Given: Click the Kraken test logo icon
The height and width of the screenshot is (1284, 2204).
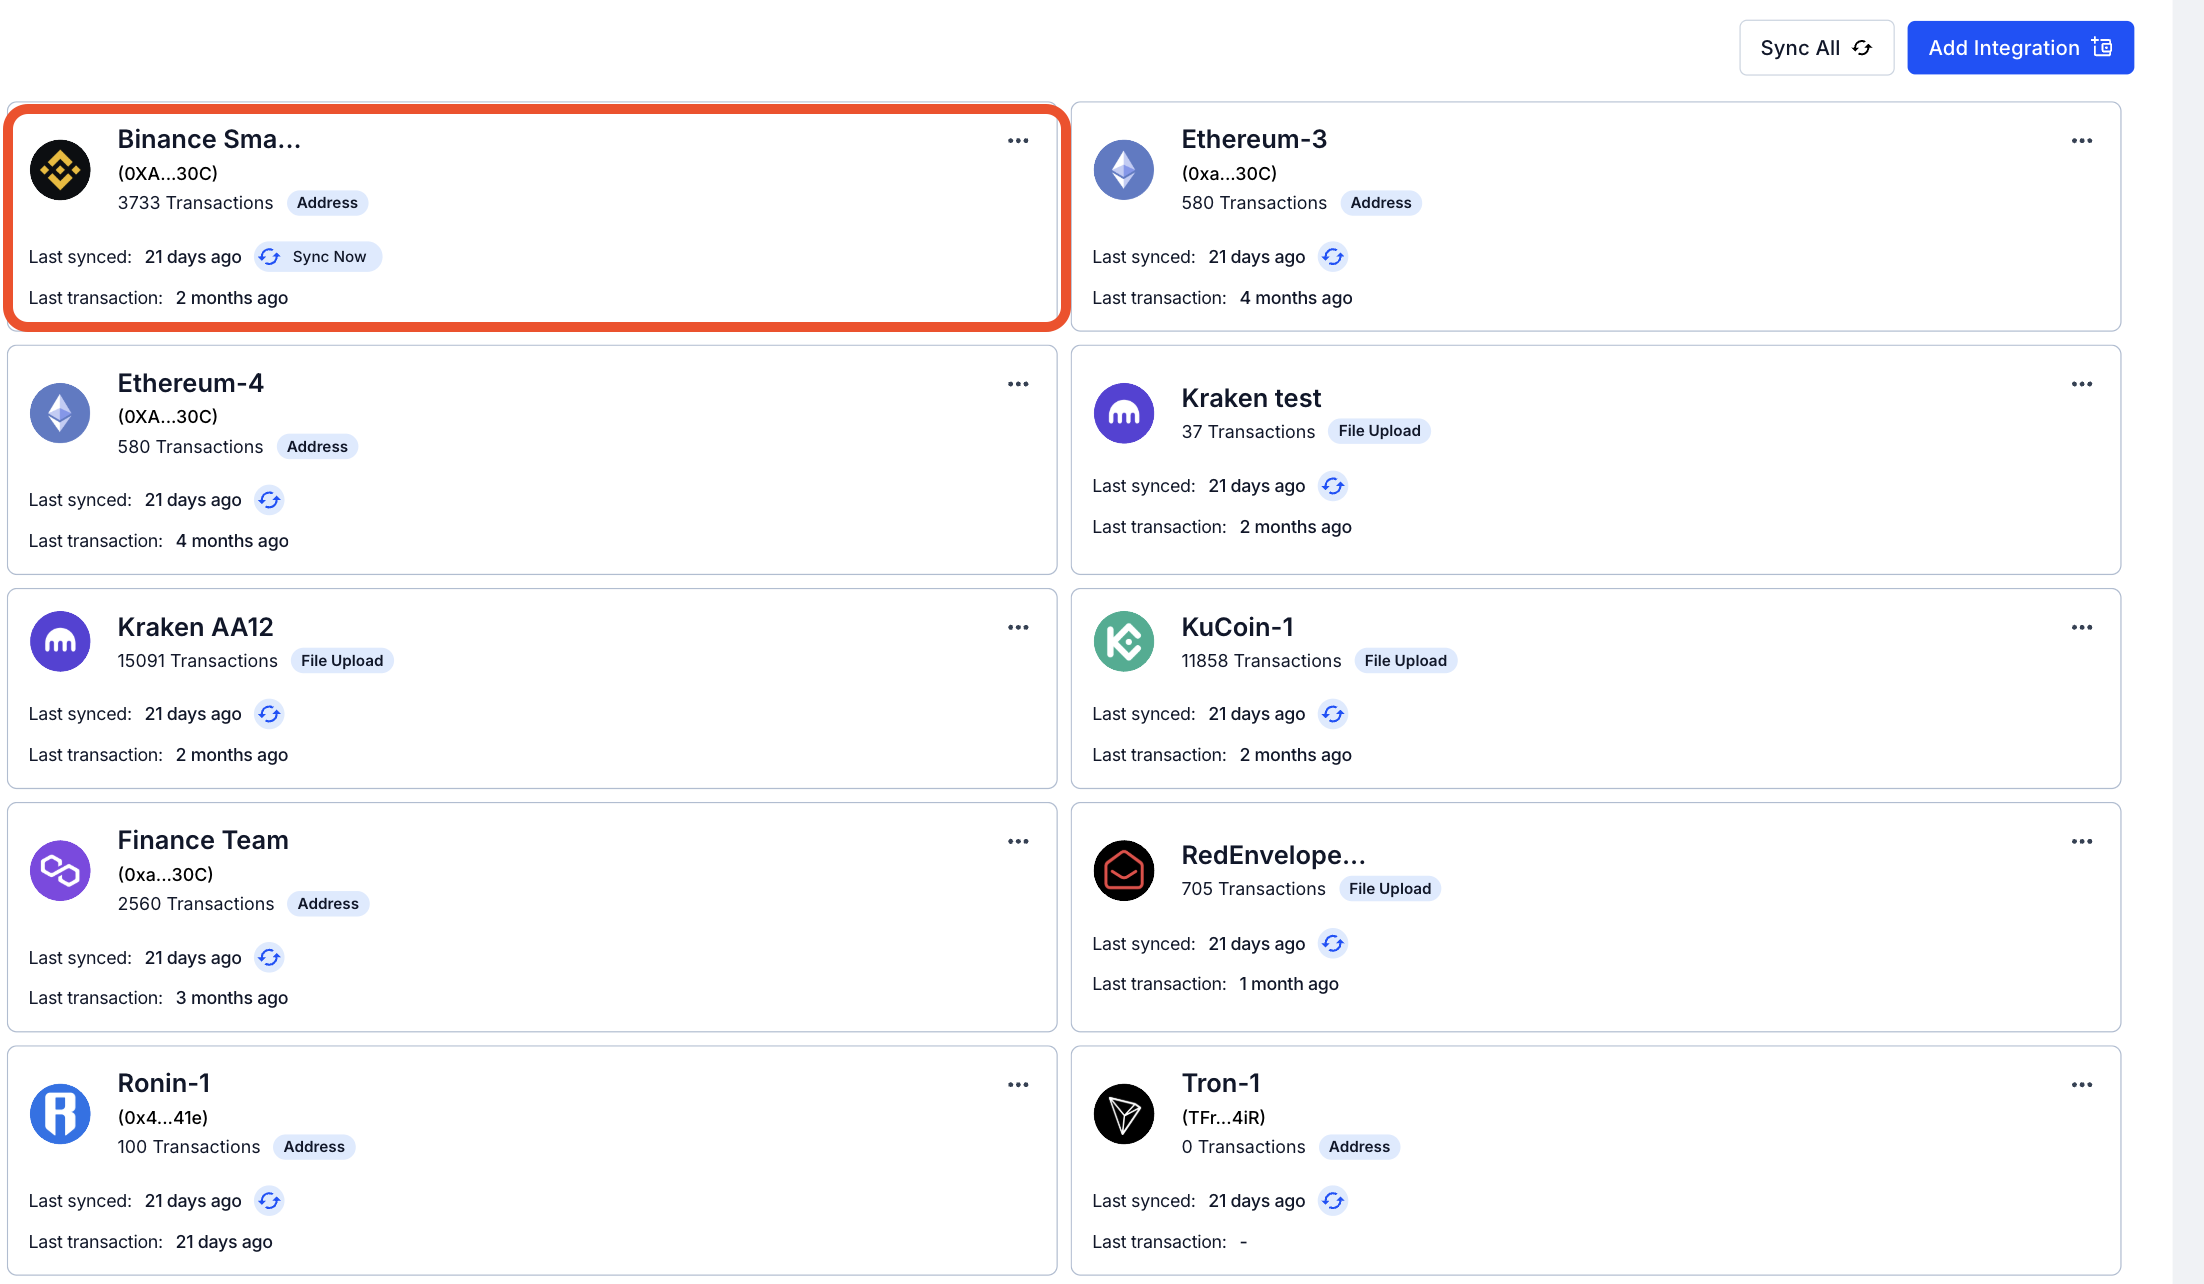Looking at the screenshot, I should pyautogui.click(x=1124, y=413).
